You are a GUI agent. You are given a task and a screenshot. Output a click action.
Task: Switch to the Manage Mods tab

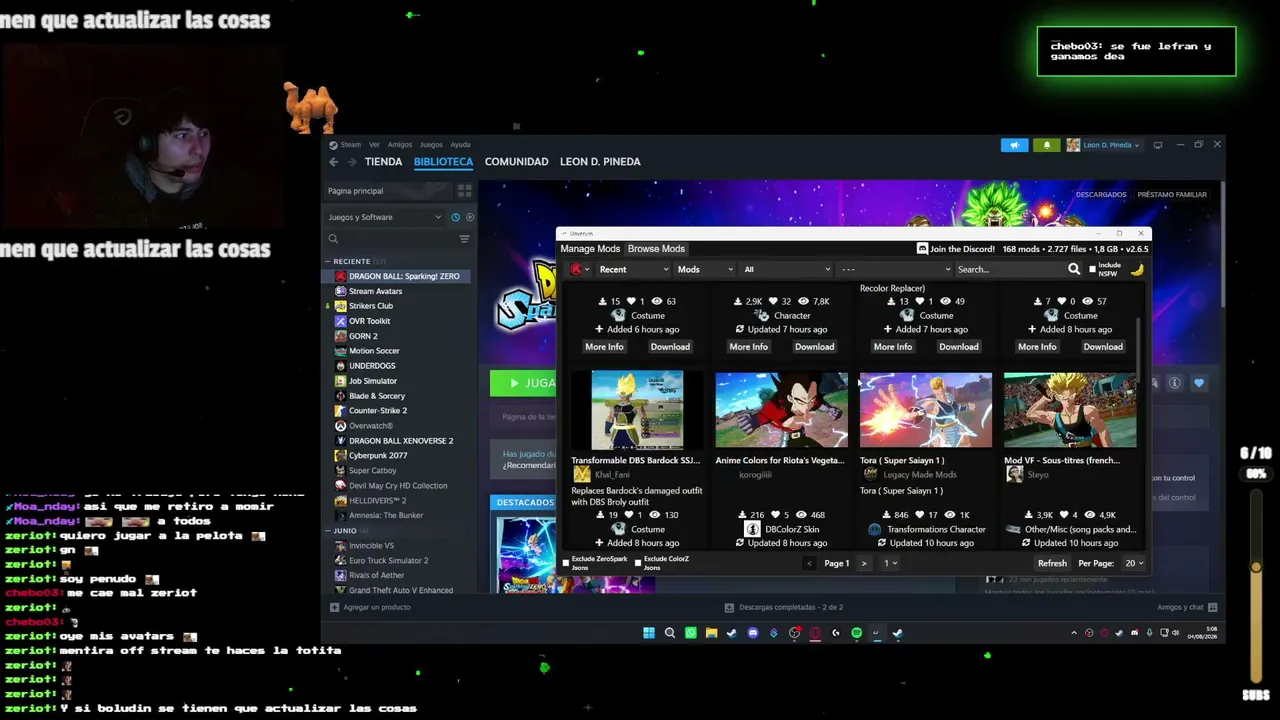(x=590, y=249)
